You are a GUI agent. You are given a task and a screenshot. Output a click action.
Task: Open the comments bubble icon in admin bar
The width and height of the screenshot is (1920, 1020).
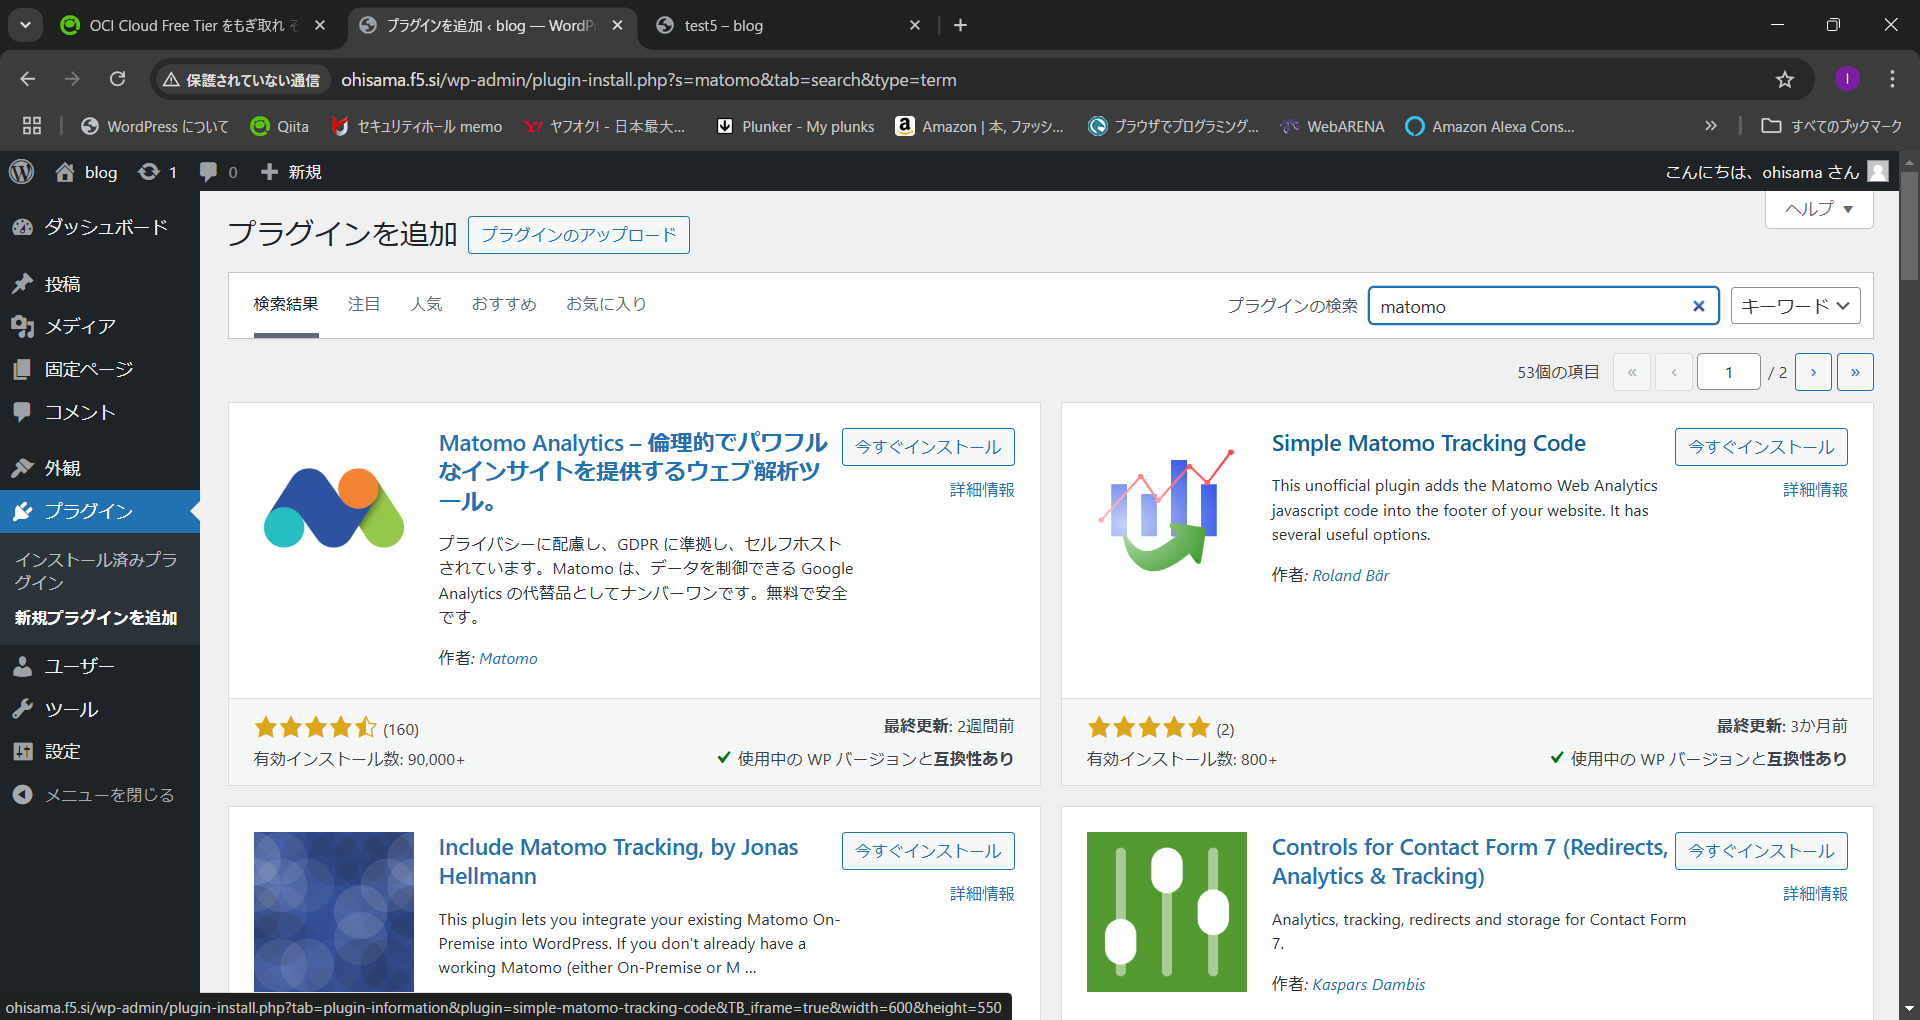click(x=218, y=172)
